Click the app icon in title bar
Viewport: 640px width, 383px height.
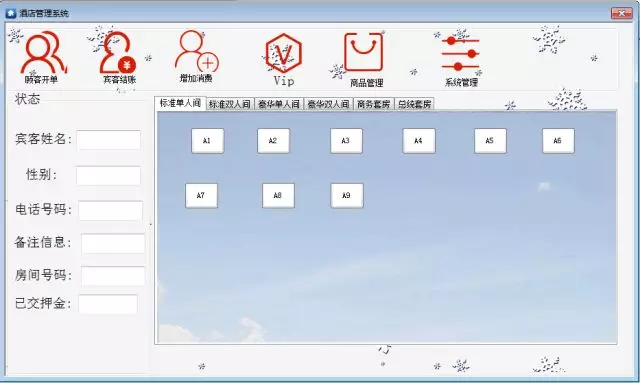click(x=11, y=13)
